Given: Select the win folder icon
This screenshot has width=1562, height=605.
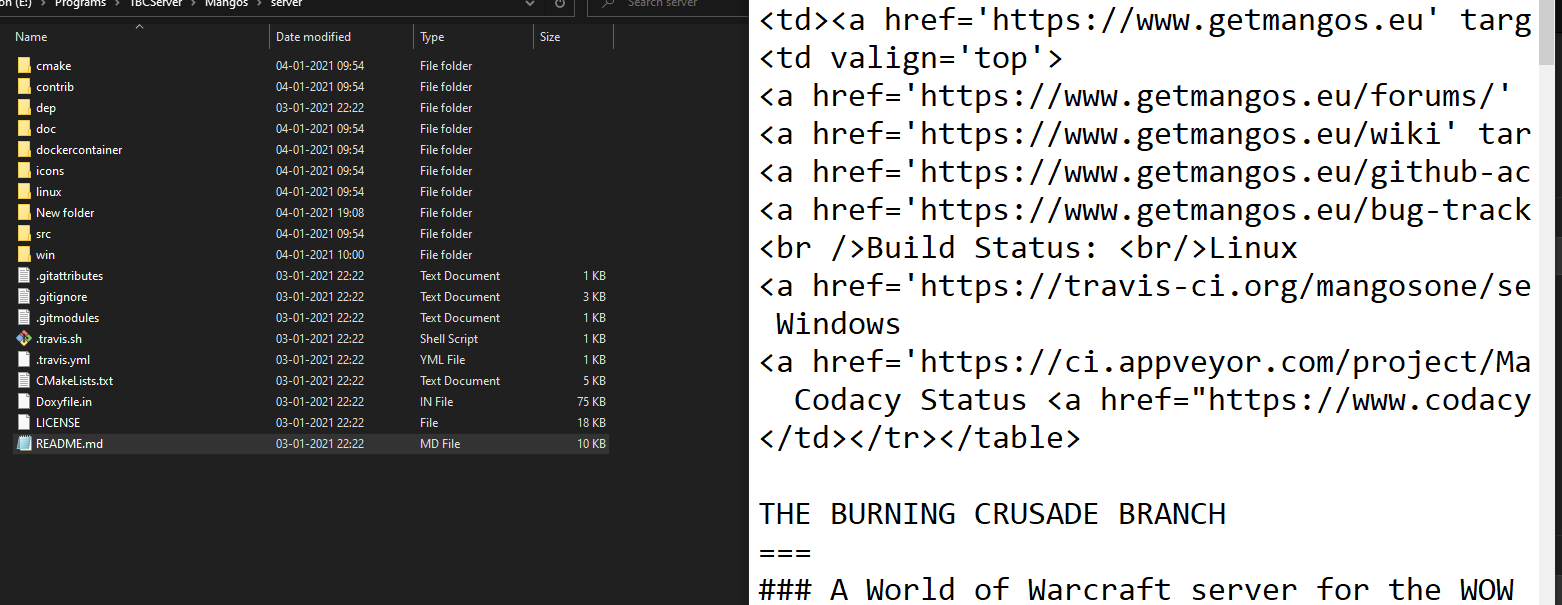Looking at the screenshot, I should tap(24, 255).
